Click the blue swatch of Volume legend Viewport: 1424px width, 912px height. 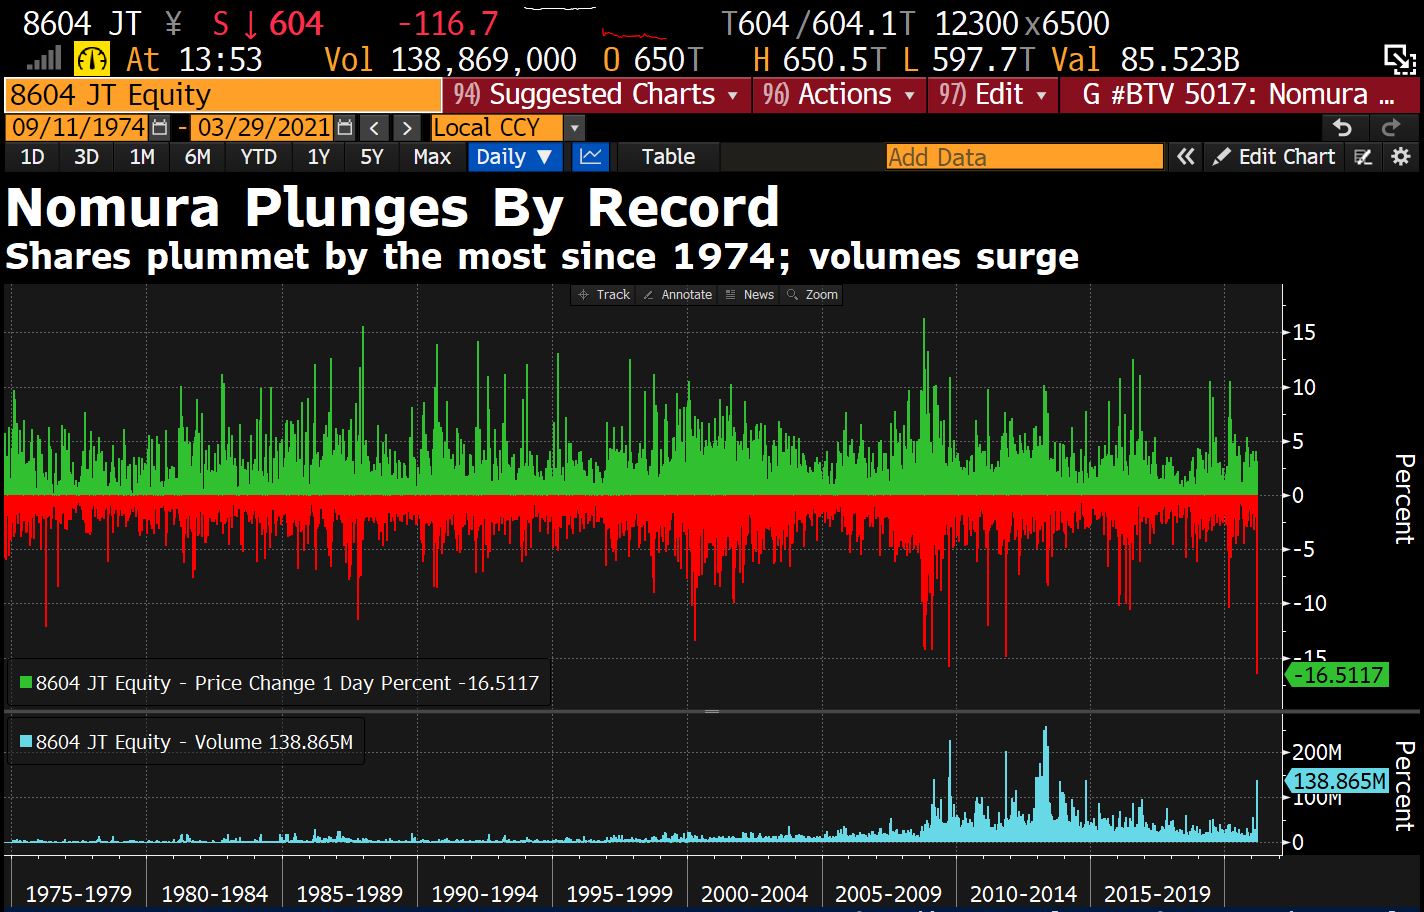pos(26,742)
